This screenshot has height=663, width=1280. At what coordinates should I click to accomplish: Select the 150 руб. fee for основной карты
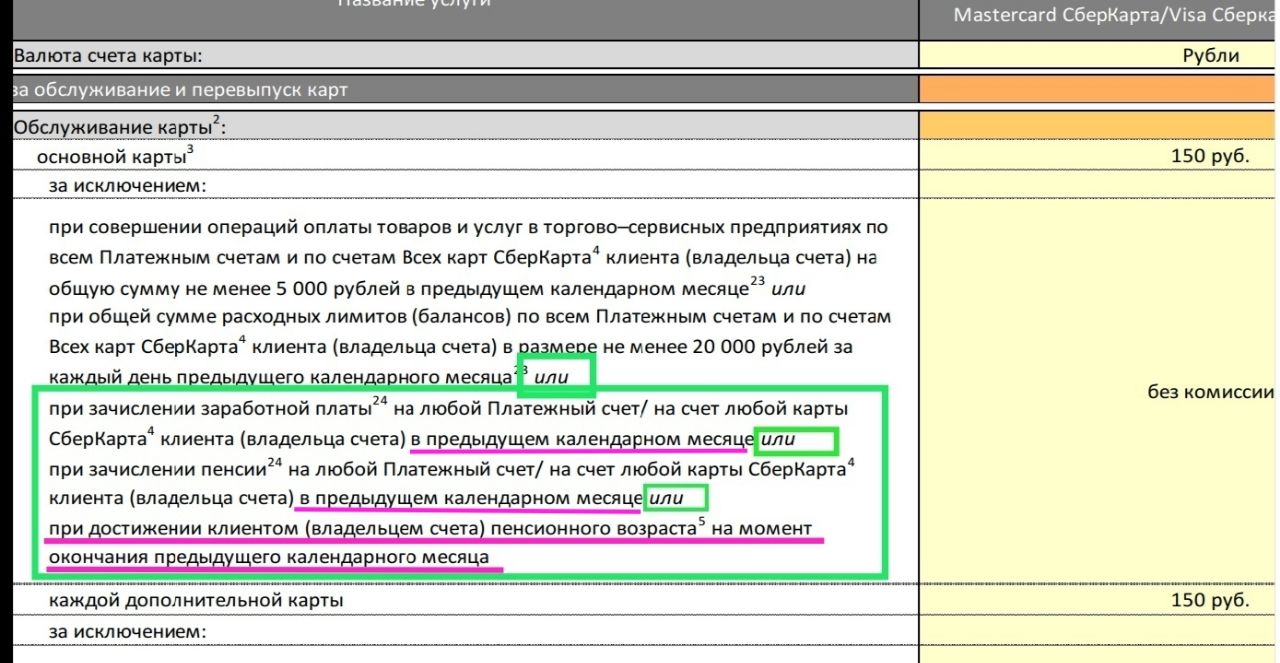(1210, 156)
